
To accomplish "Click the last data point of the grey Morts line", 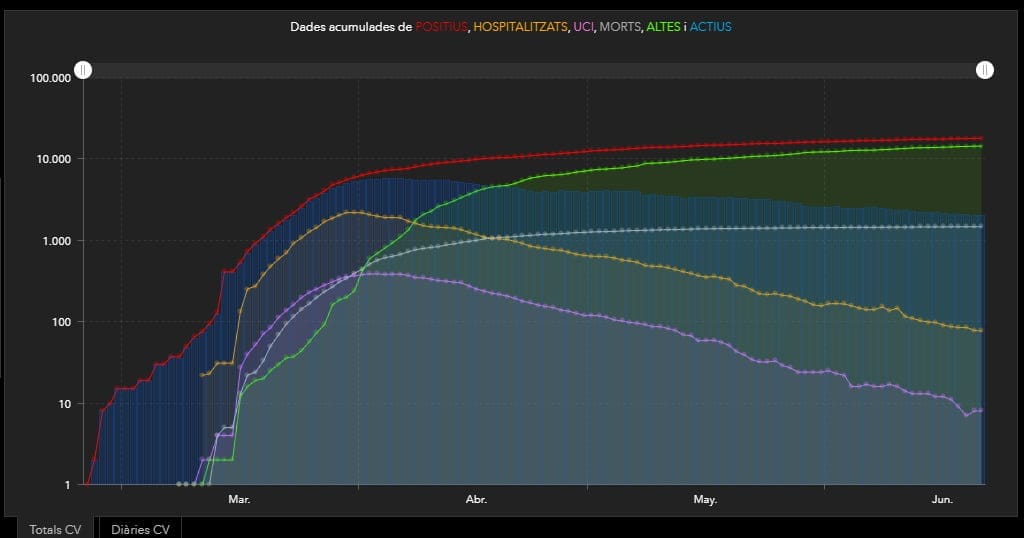I will coord(981,227).
